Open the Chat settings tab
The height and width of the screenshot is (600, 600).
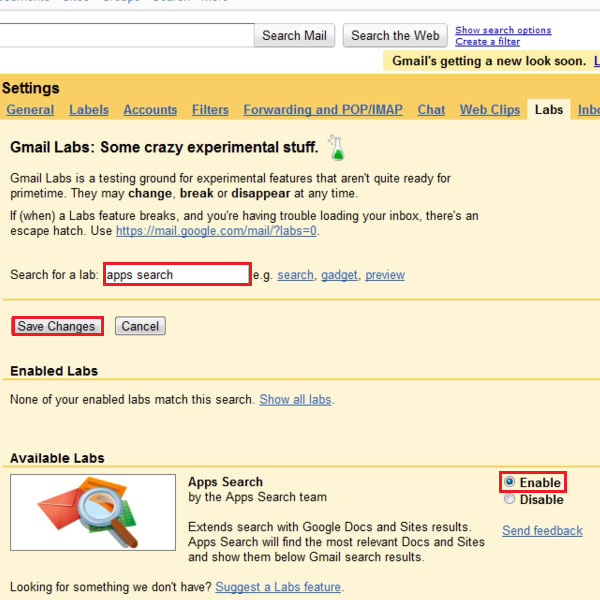pos(431,110)
